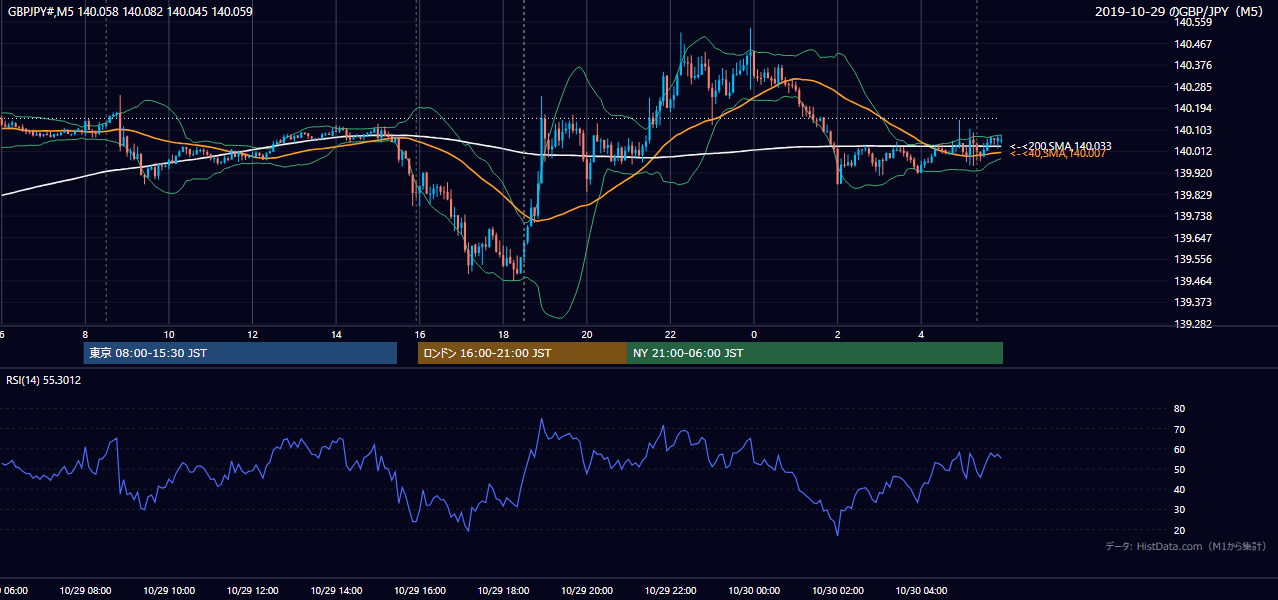Click hour tick 14 below the price chart
Viewport: 1278px width, 600px height.
[x=336, y=334]
